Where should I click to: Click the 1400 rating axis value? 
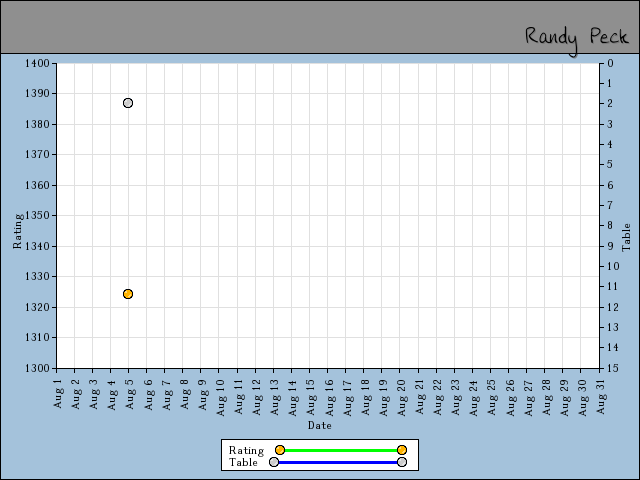37,63
